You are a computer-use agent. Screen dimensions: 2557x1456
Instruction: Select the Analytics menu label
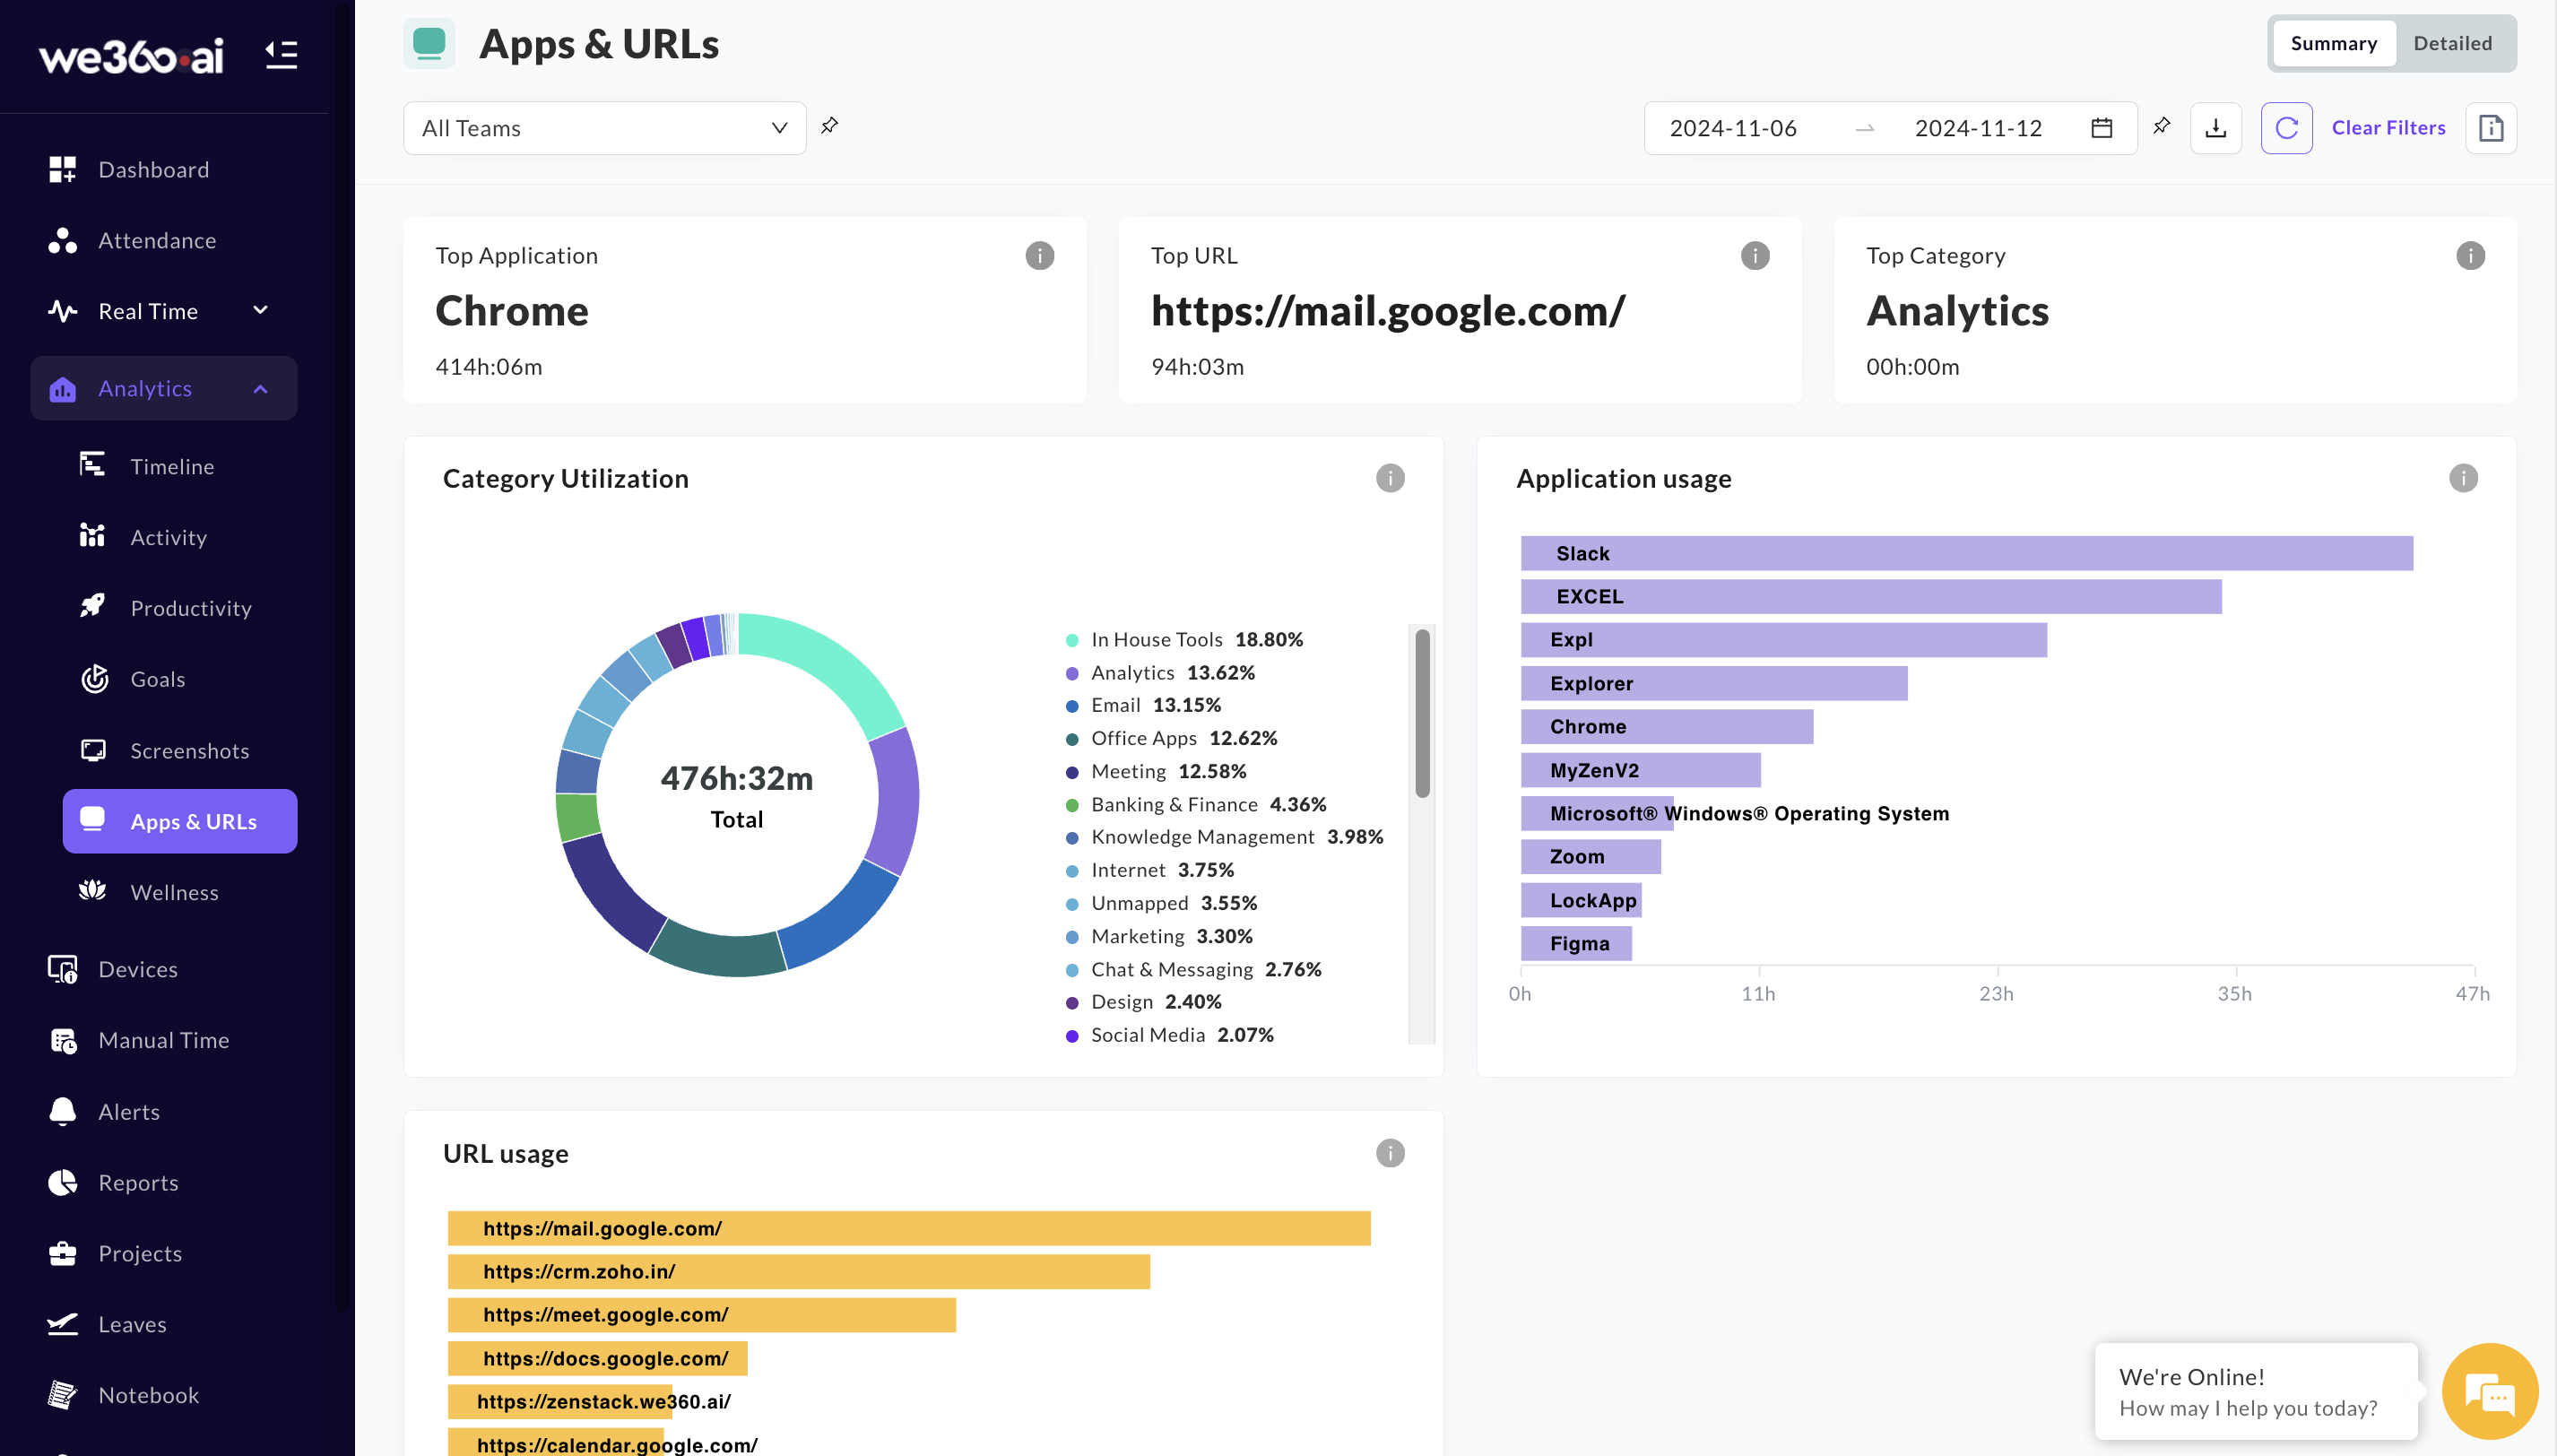[x=145, y=388]
